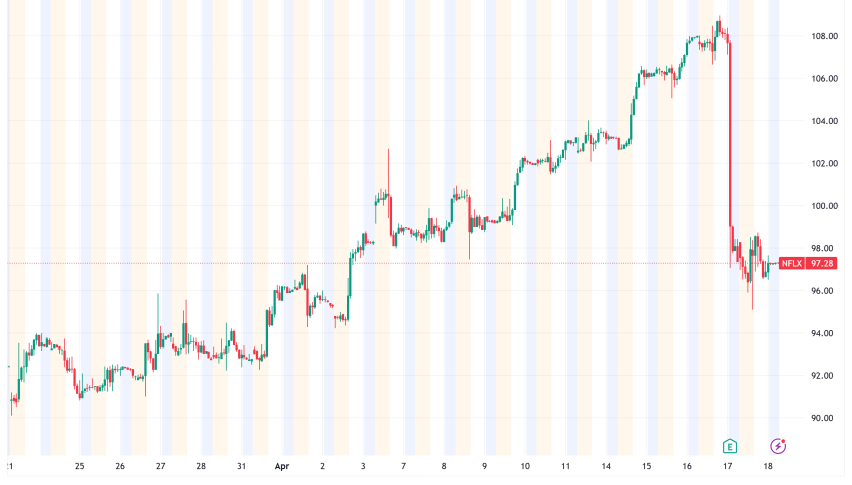The width and height of the screenshot is (852, 485).
Task: Select the Apr label on time axis
Action: click(280, 466)
